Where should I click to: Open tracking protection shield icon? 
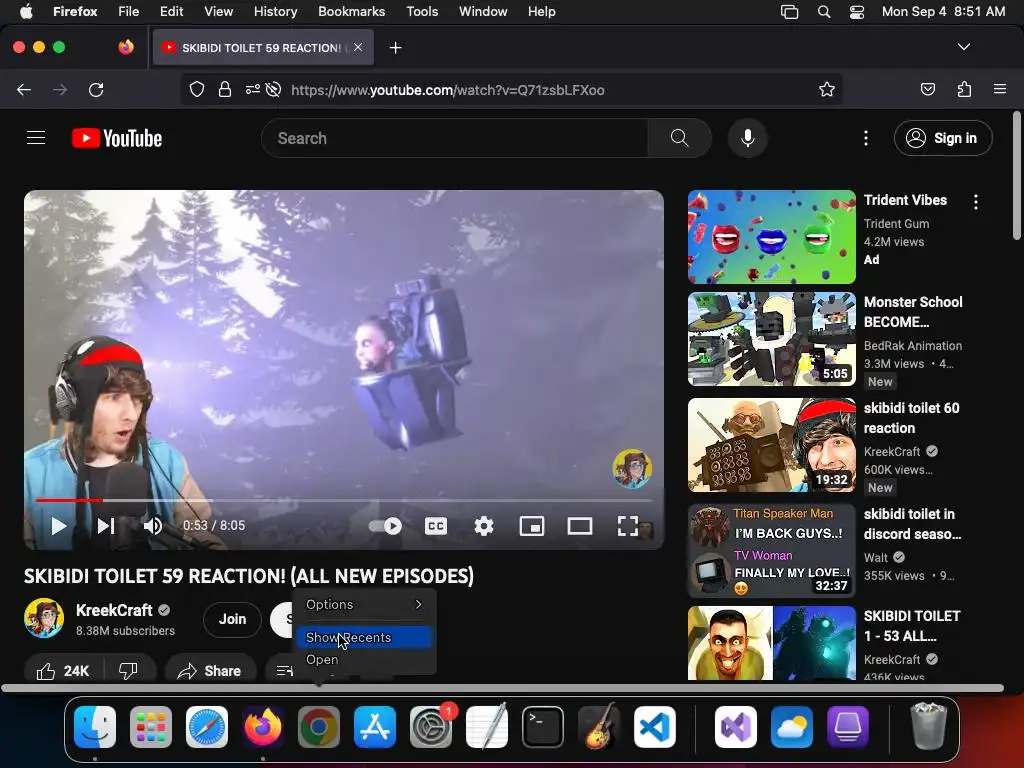coord(197,89)
